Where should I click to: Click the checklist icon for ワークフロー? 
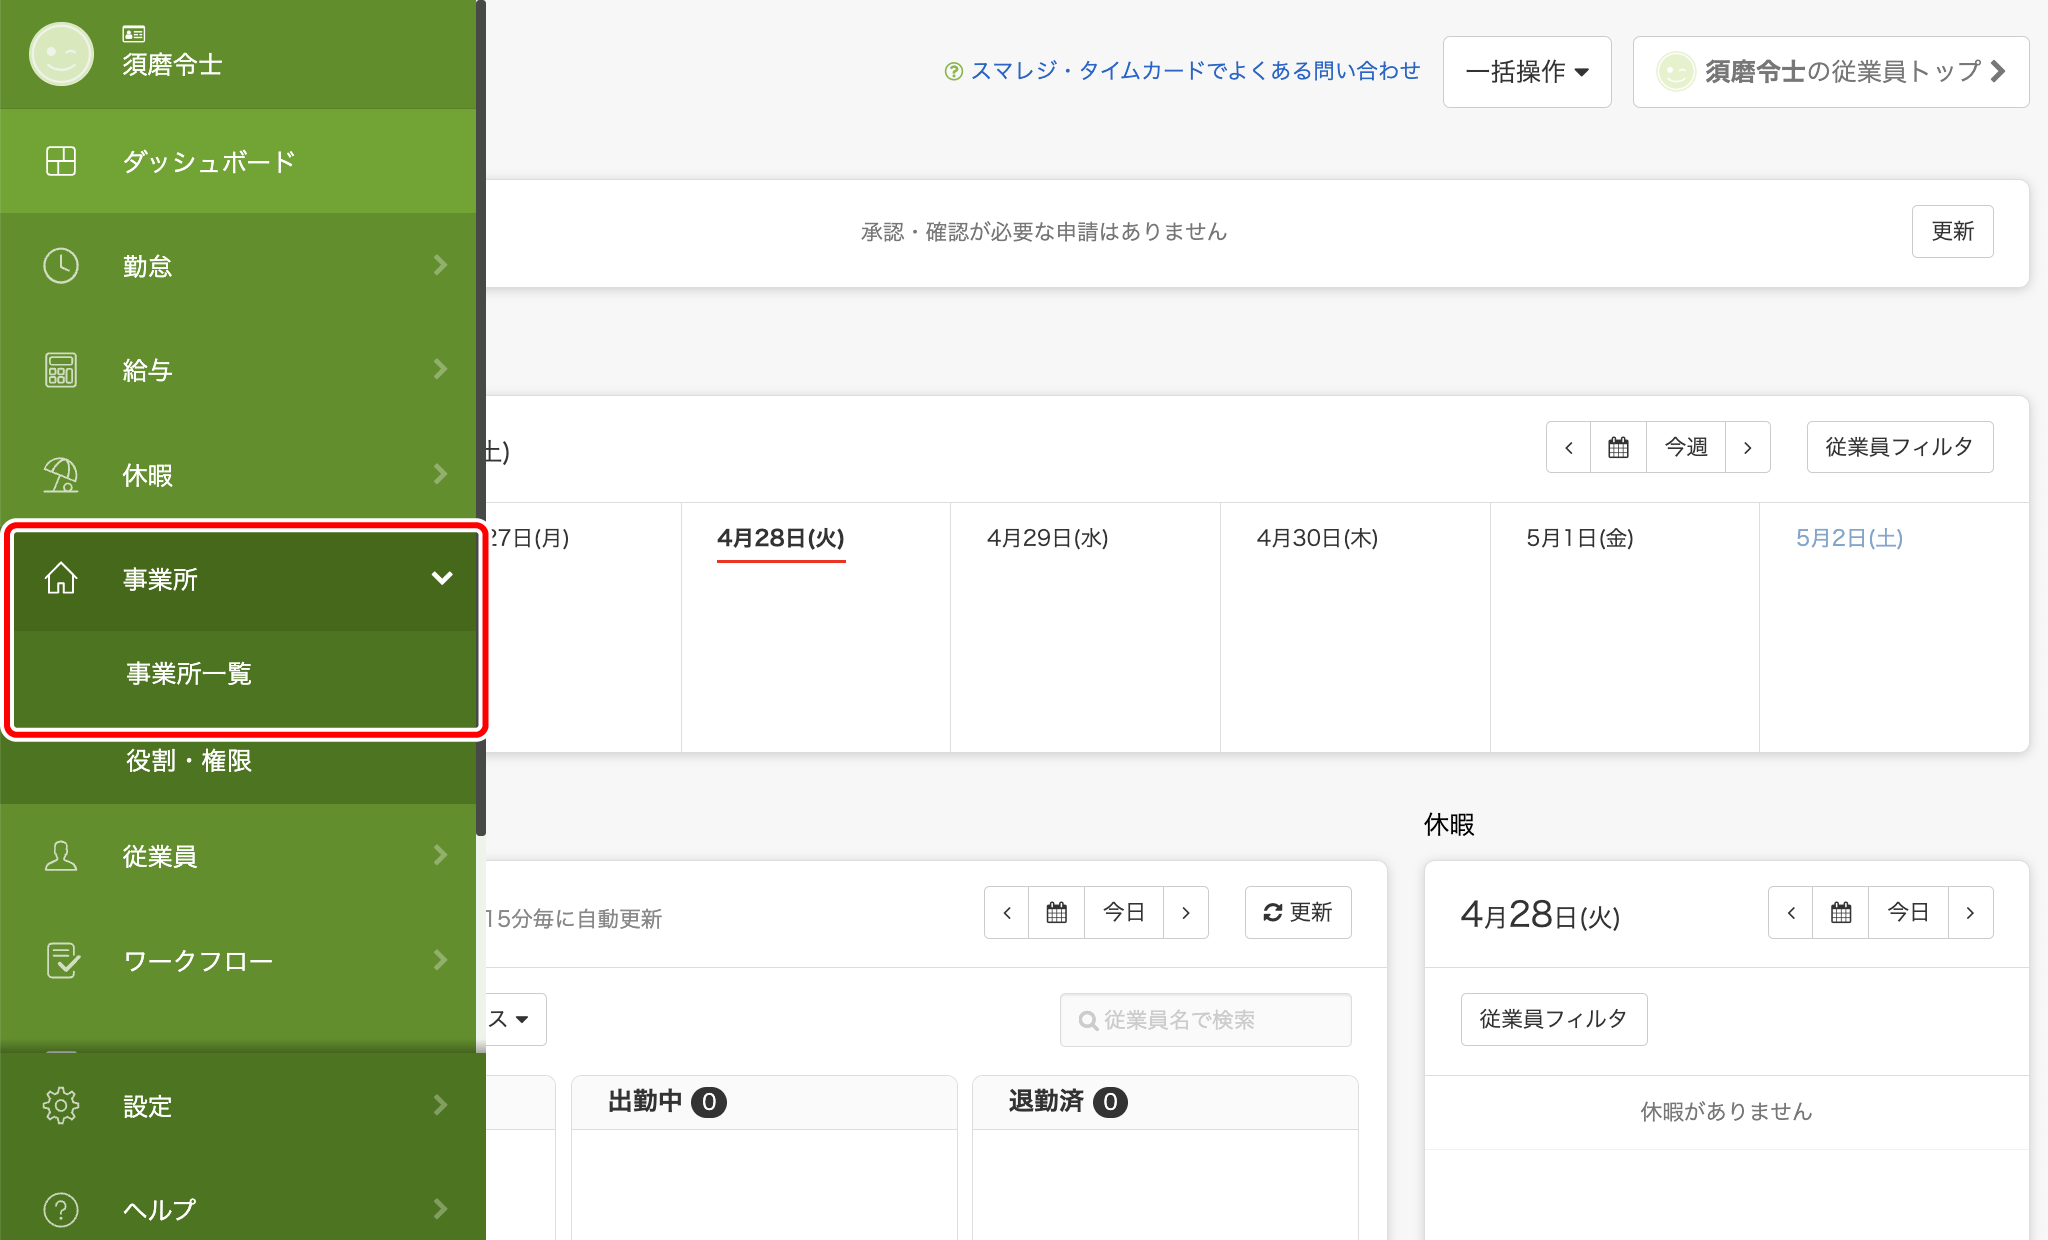(x=63, y=960)
